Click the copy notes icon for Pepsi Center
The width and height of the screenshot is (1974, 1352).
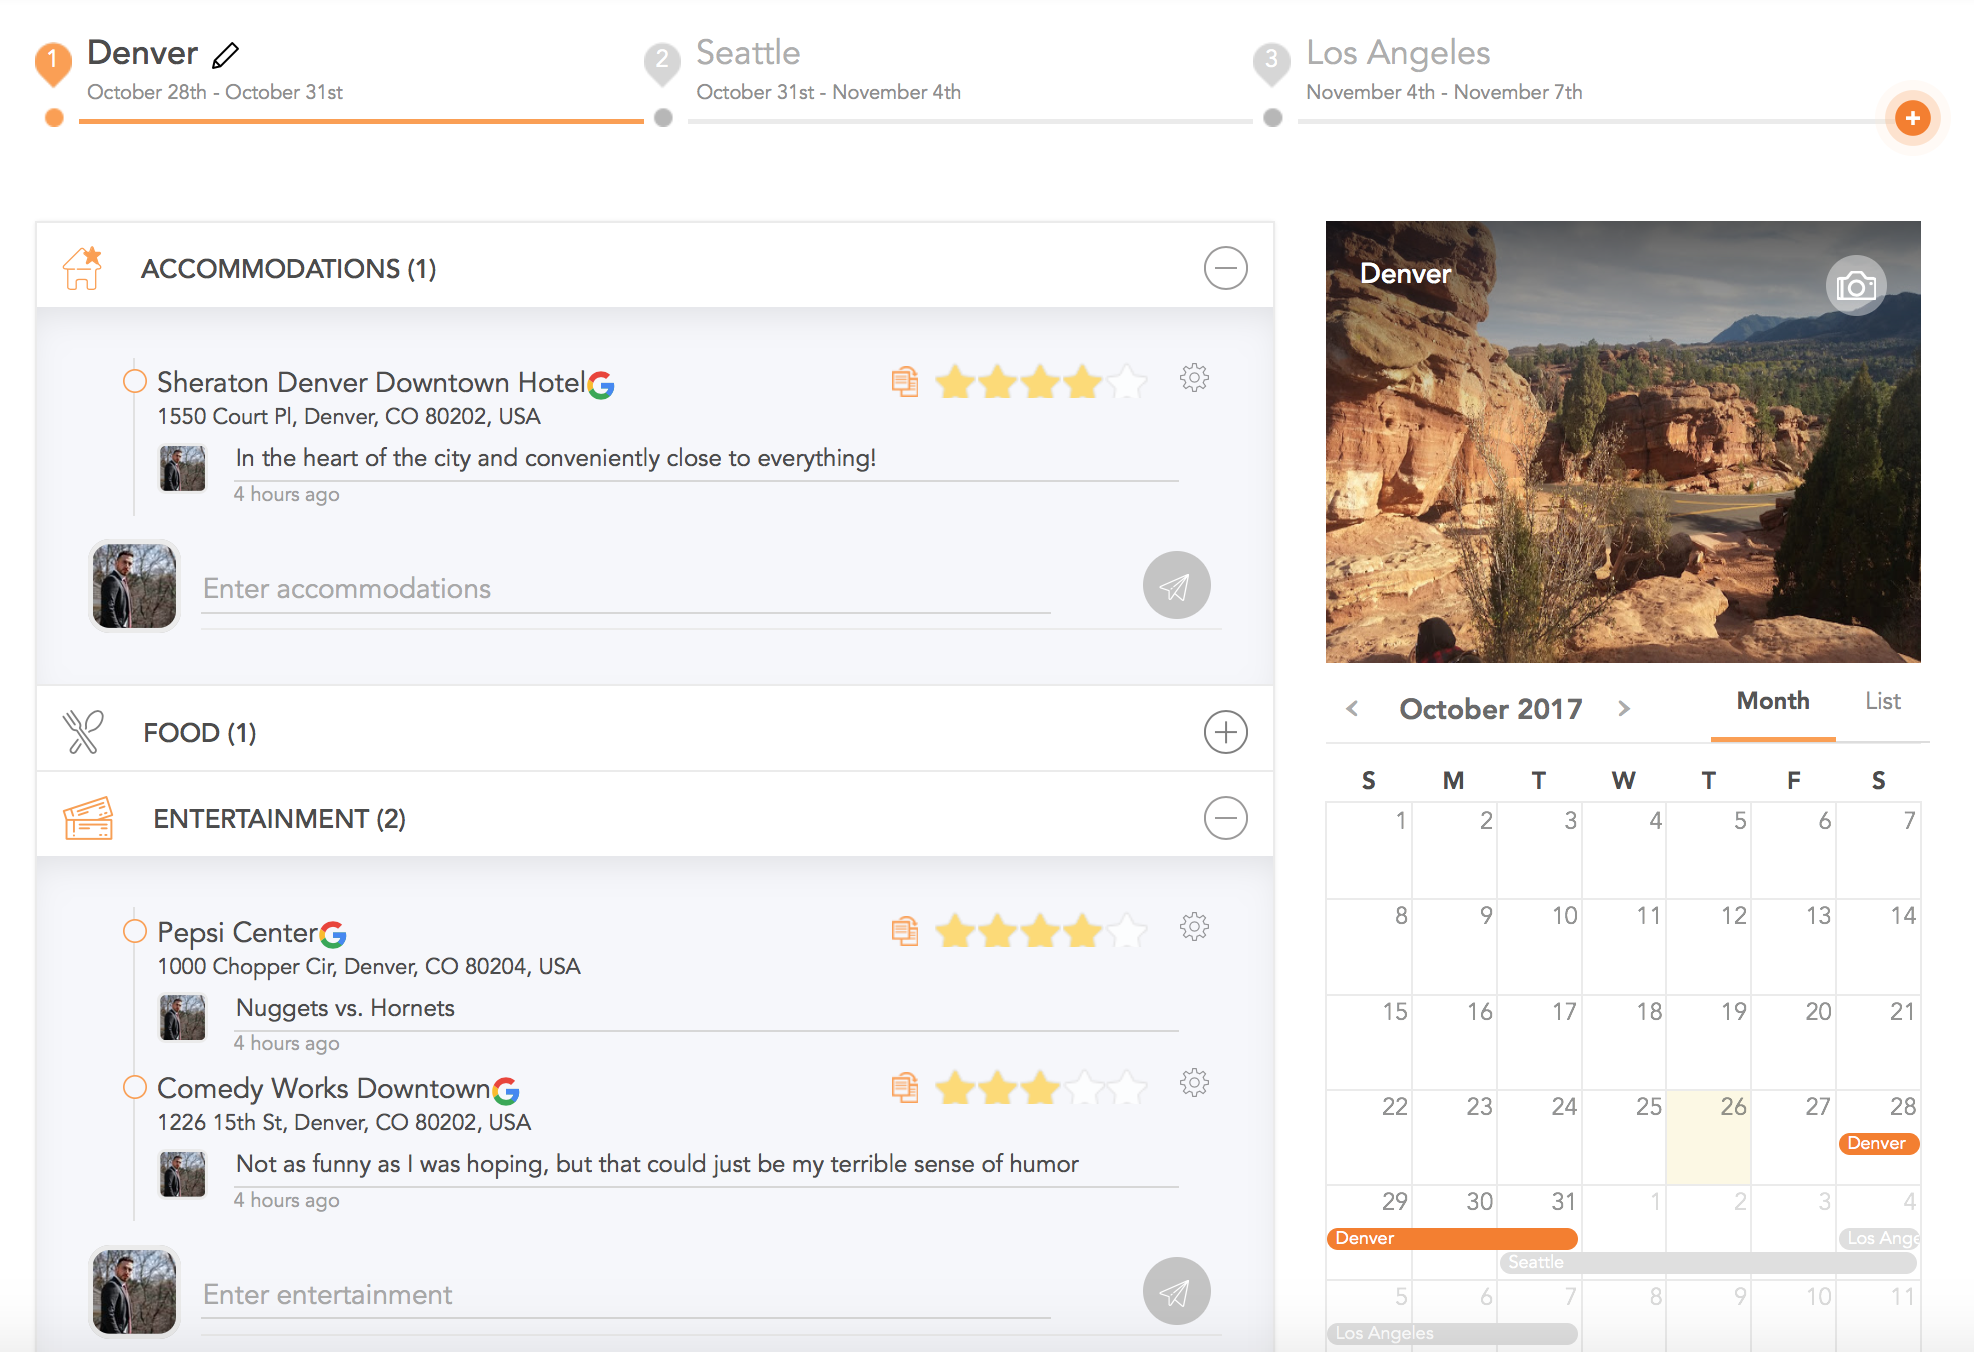click(904, 931)
